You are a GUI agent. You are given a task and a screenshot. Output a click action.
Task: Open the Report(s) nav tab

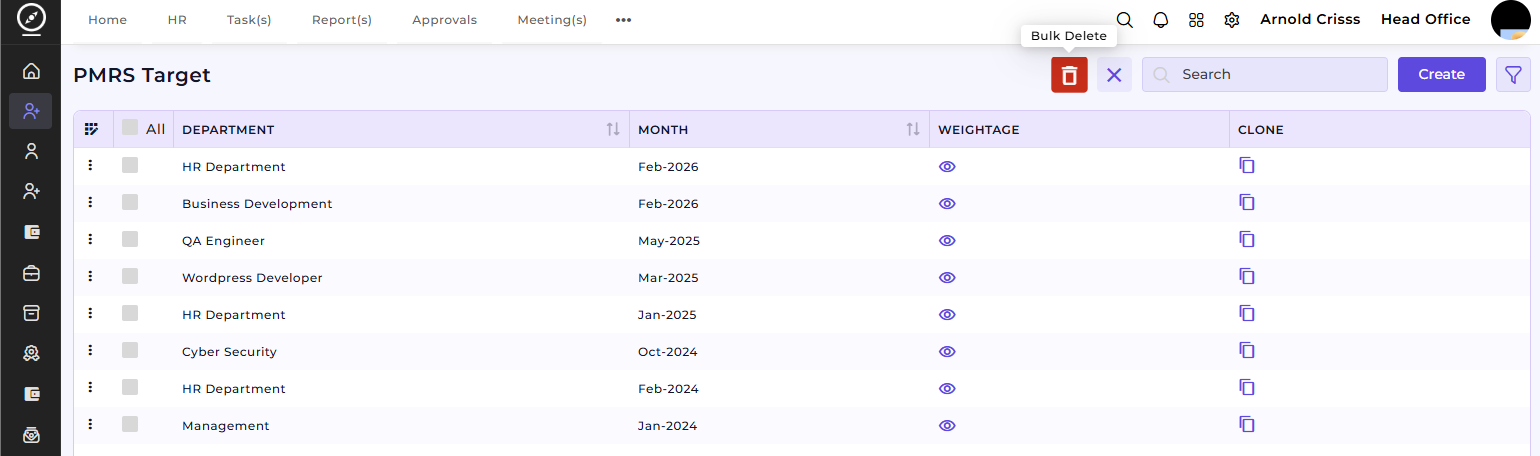pyautogui.click(x=342, y=20)
